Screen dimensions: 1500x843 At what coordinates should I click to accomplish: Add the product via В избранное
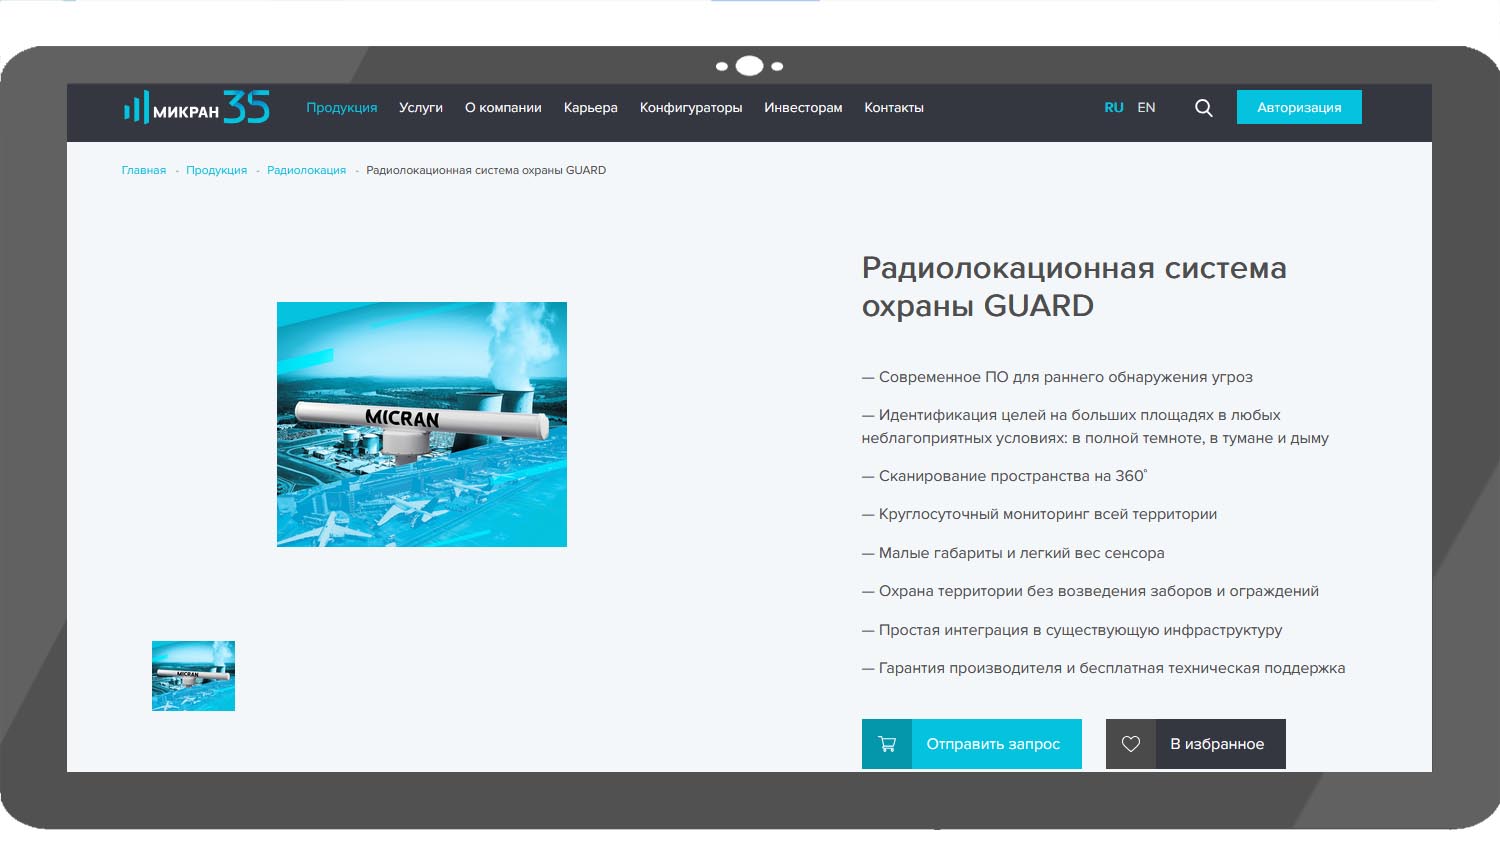(1217, 744)
